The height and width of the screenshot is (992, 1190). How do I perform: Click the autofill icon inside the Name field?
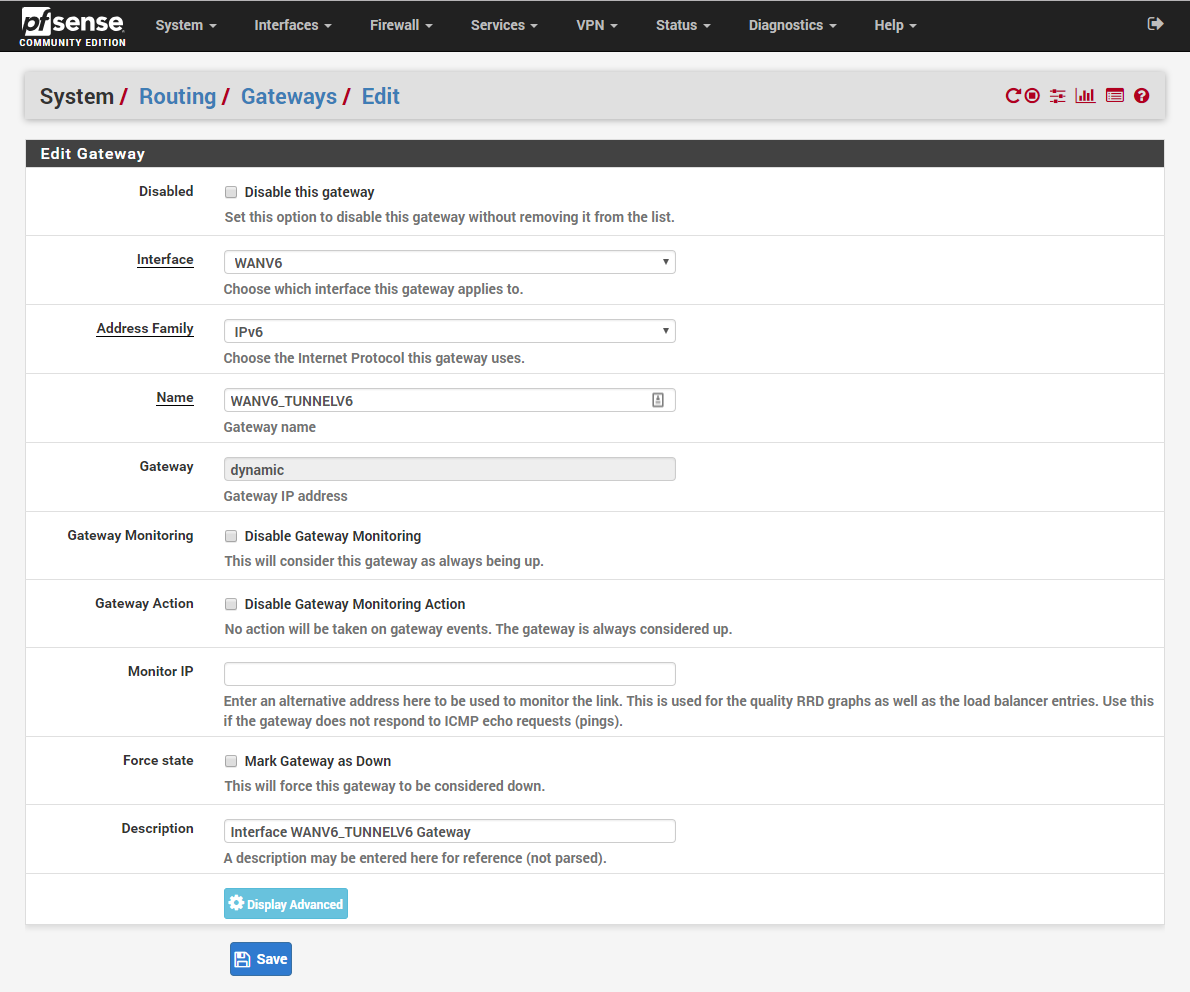(x=658, y=400)
